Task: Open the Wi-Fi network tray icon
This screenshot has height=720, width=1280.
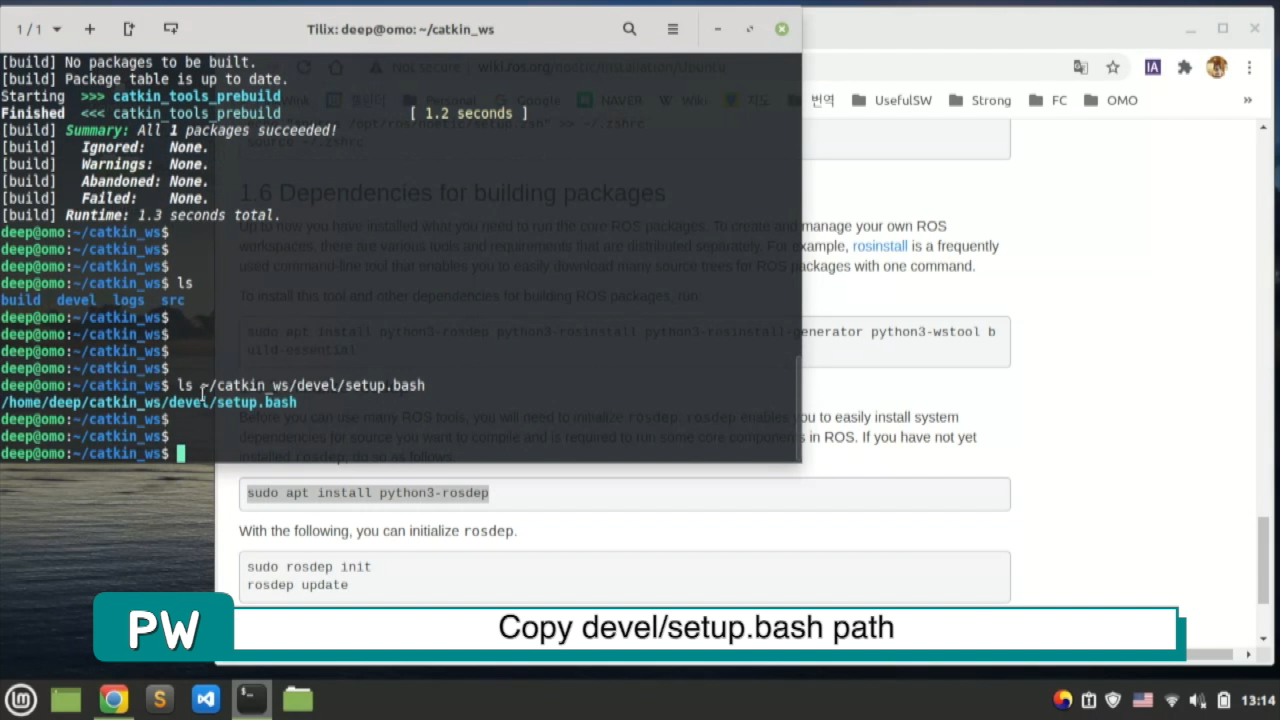Action: pos(1172,700)
